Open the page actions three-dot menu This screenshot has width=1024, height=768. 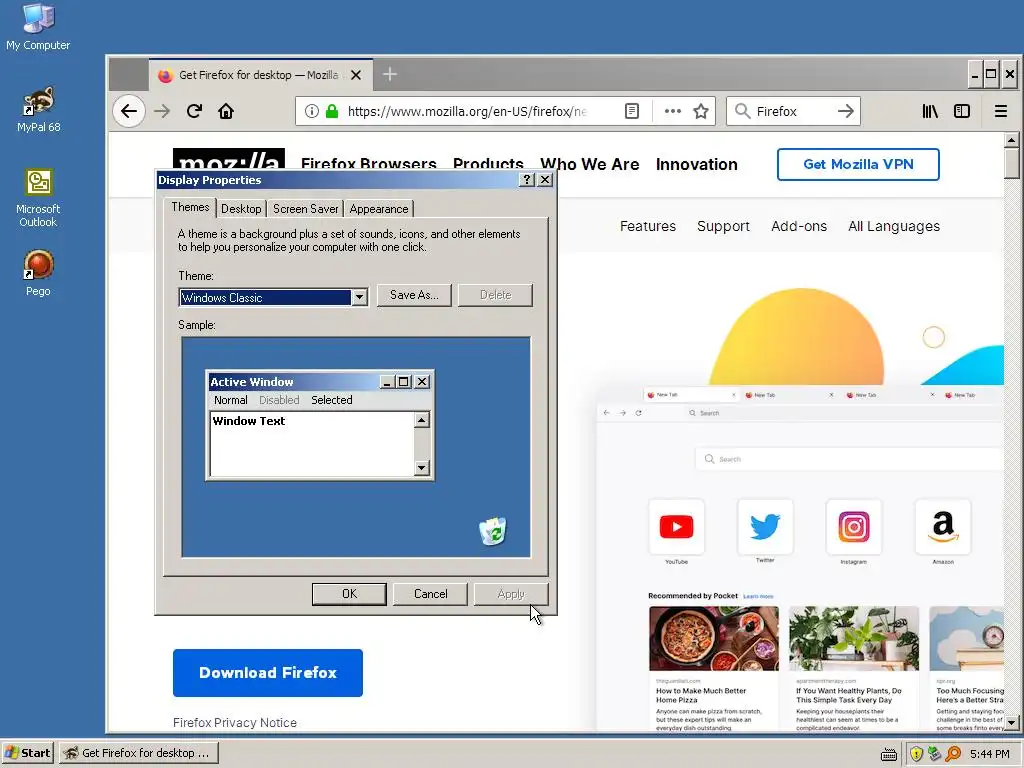click(673, 111)
